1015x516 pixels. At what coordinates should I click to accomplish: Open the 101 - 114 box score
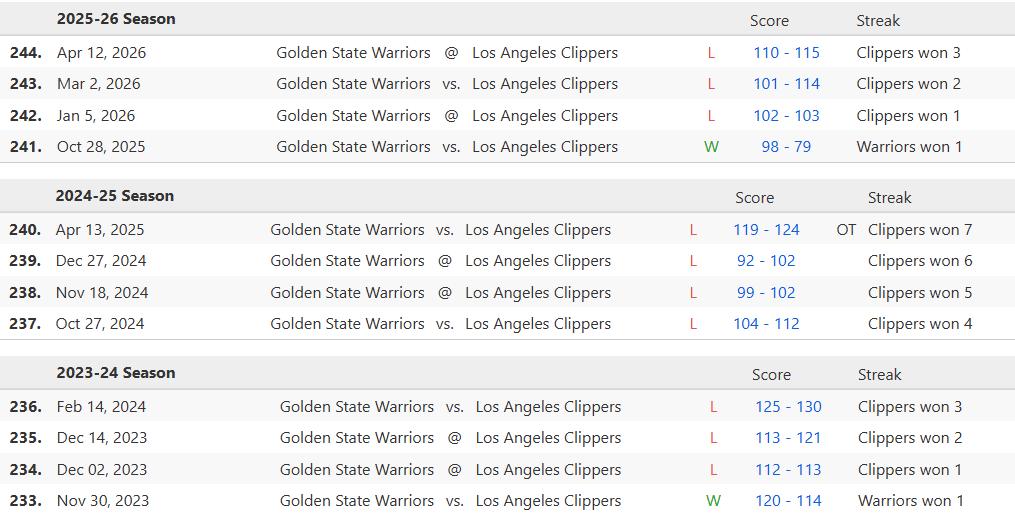point(786,84)
